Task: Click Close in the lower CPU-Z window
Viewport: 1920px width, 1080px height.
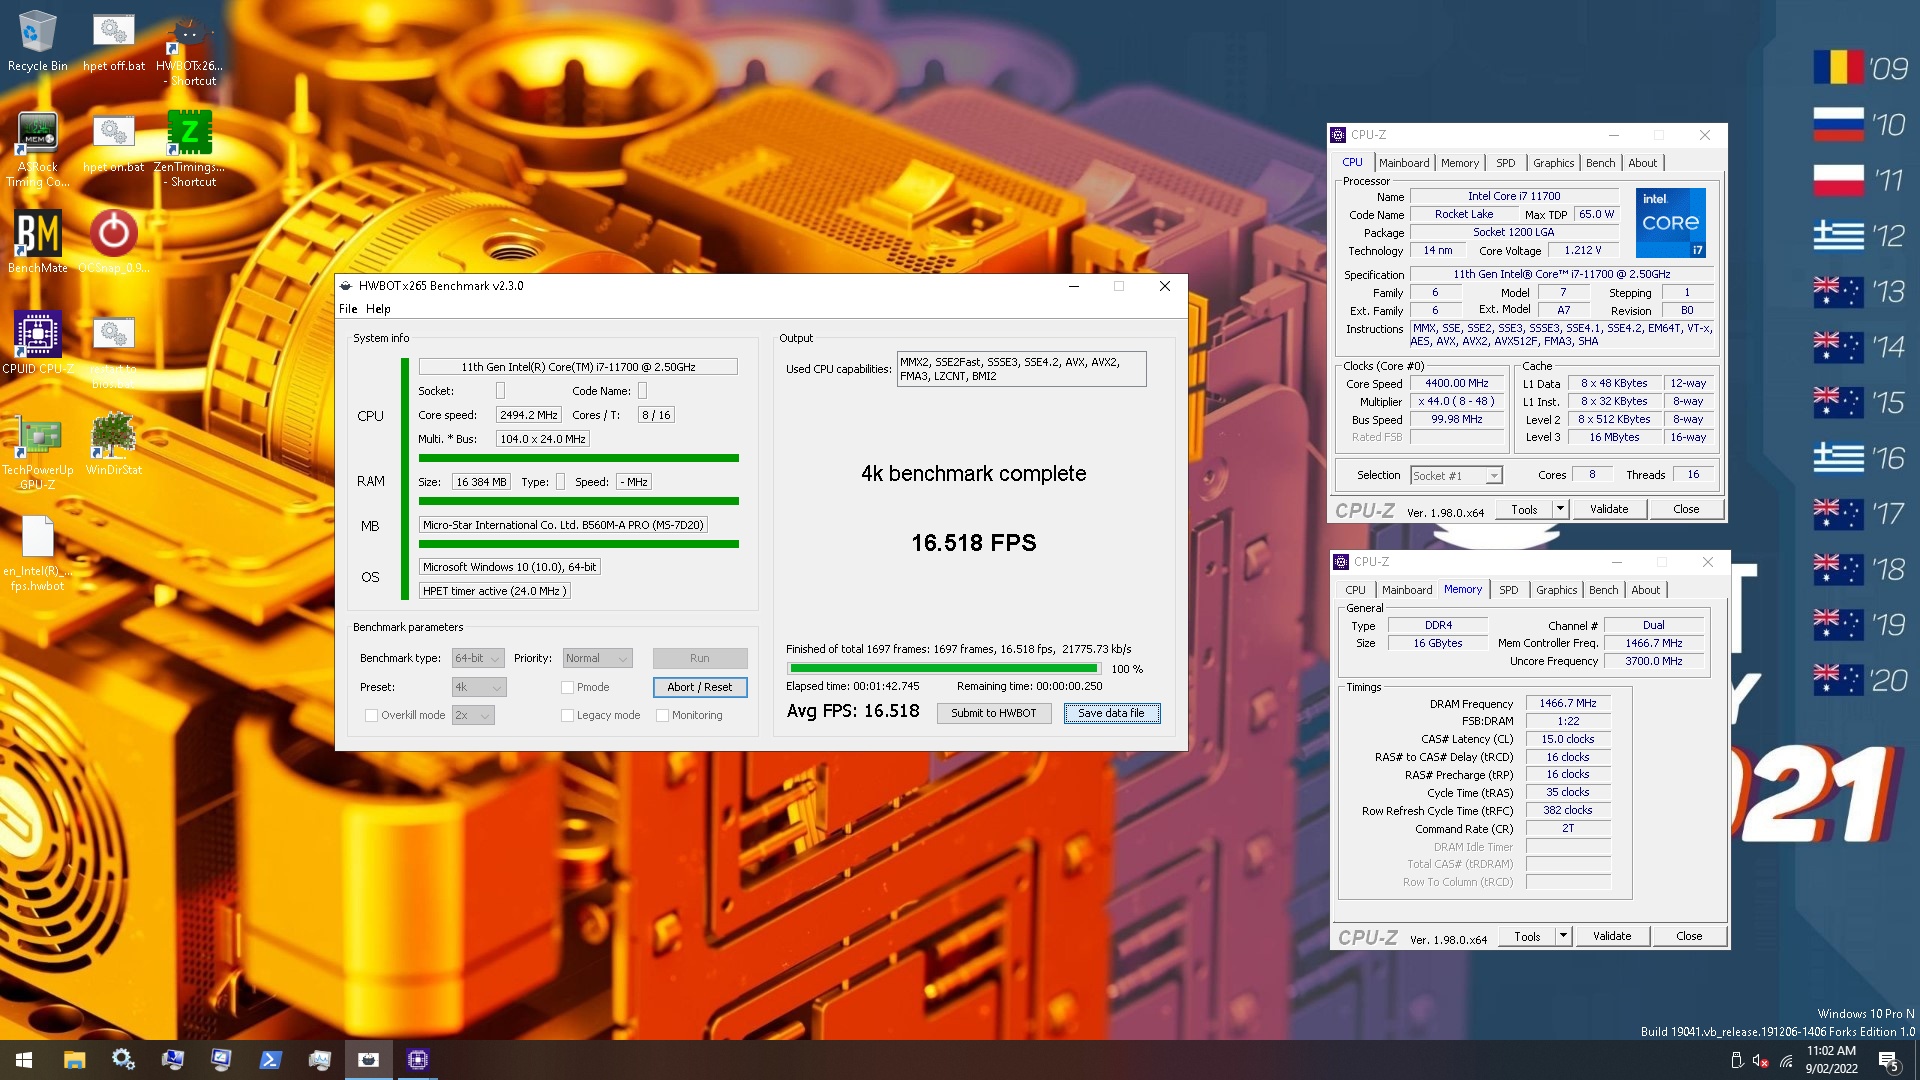Action: coord(1689,936)
